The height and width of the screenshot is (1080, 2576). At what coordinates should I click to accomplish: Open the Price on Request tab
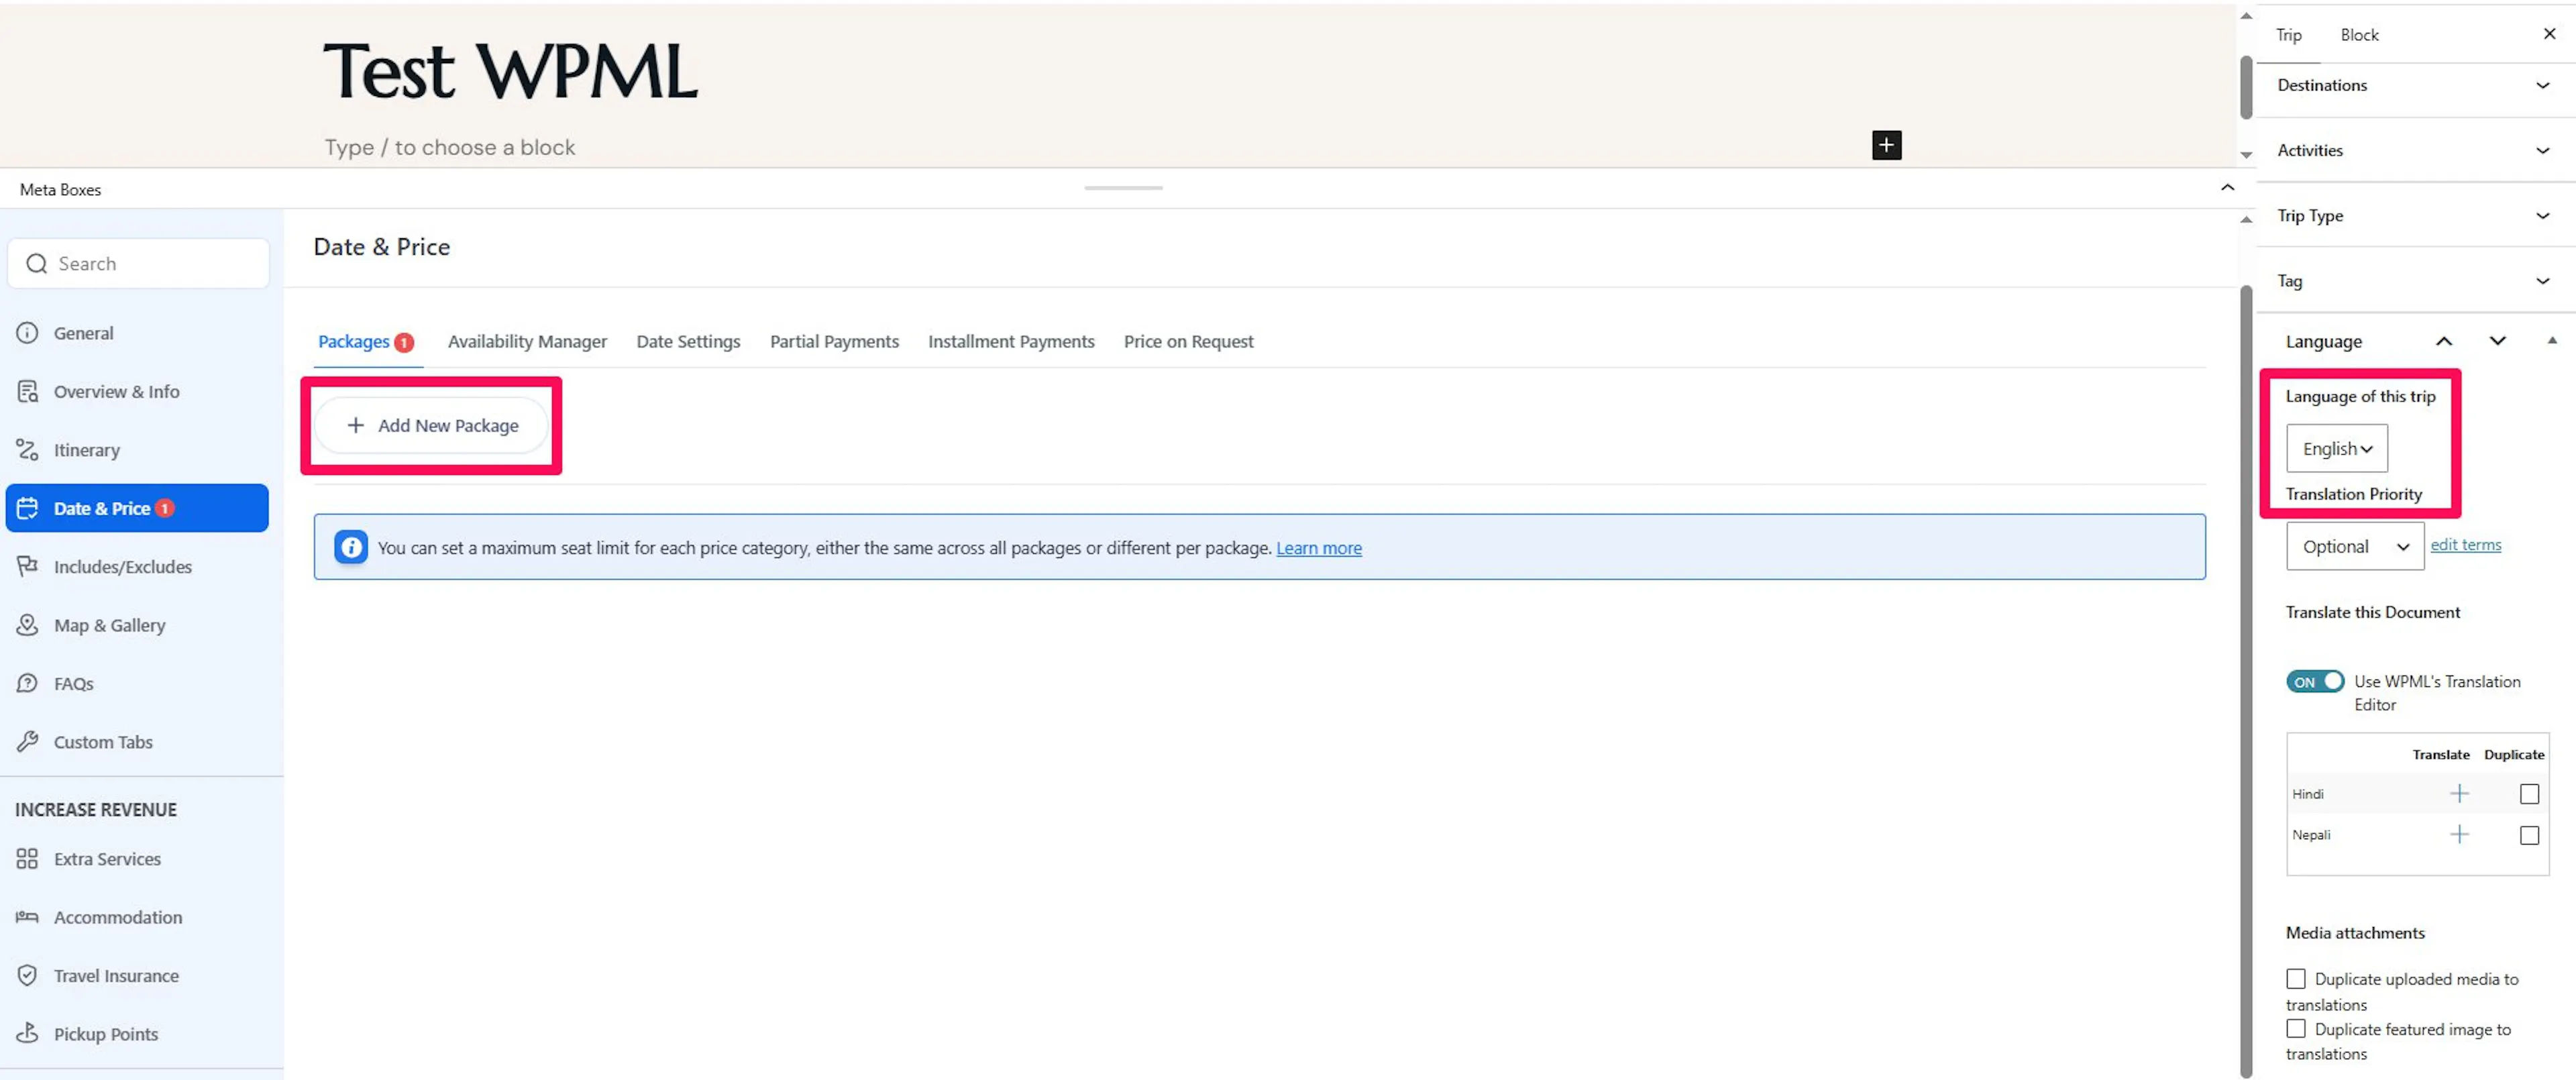point(1188,341)
